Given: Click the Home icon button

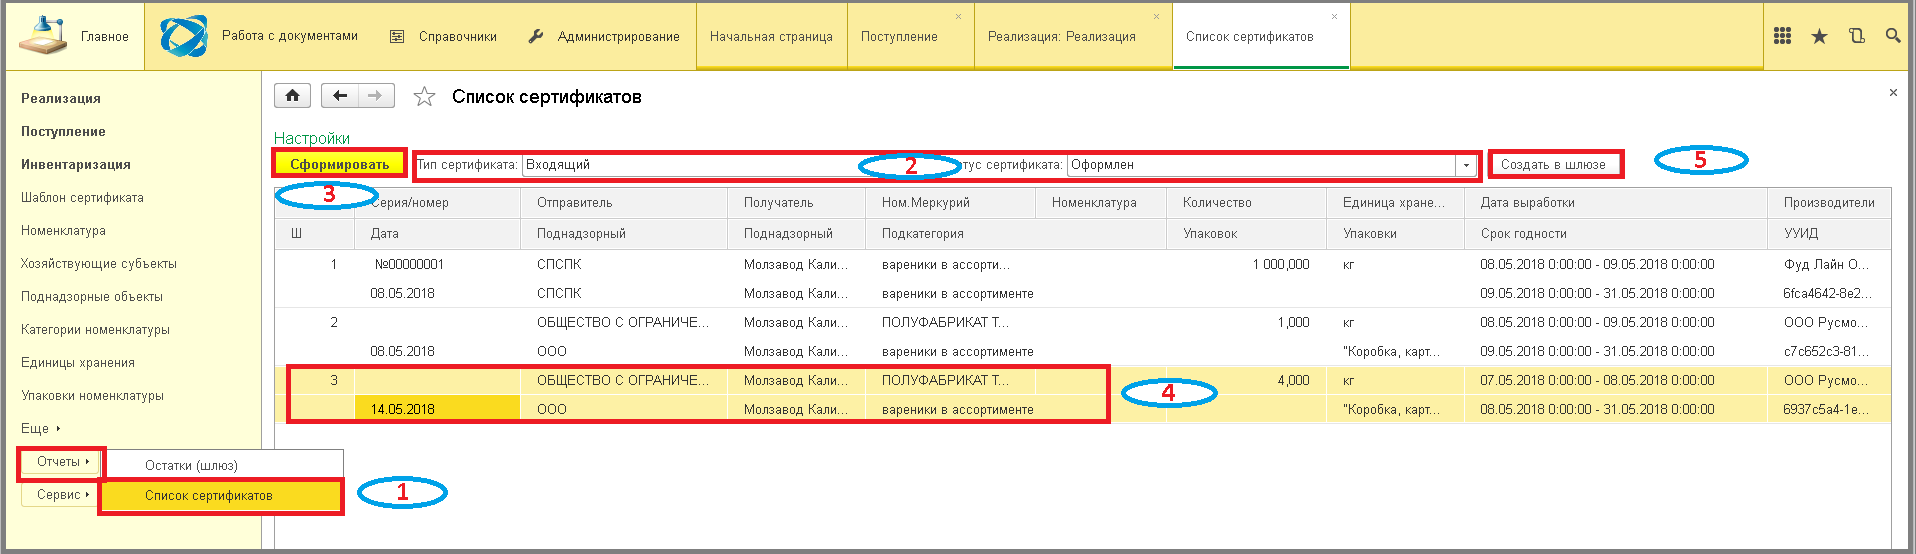Looking at the screenshot, I should [292, 96].
